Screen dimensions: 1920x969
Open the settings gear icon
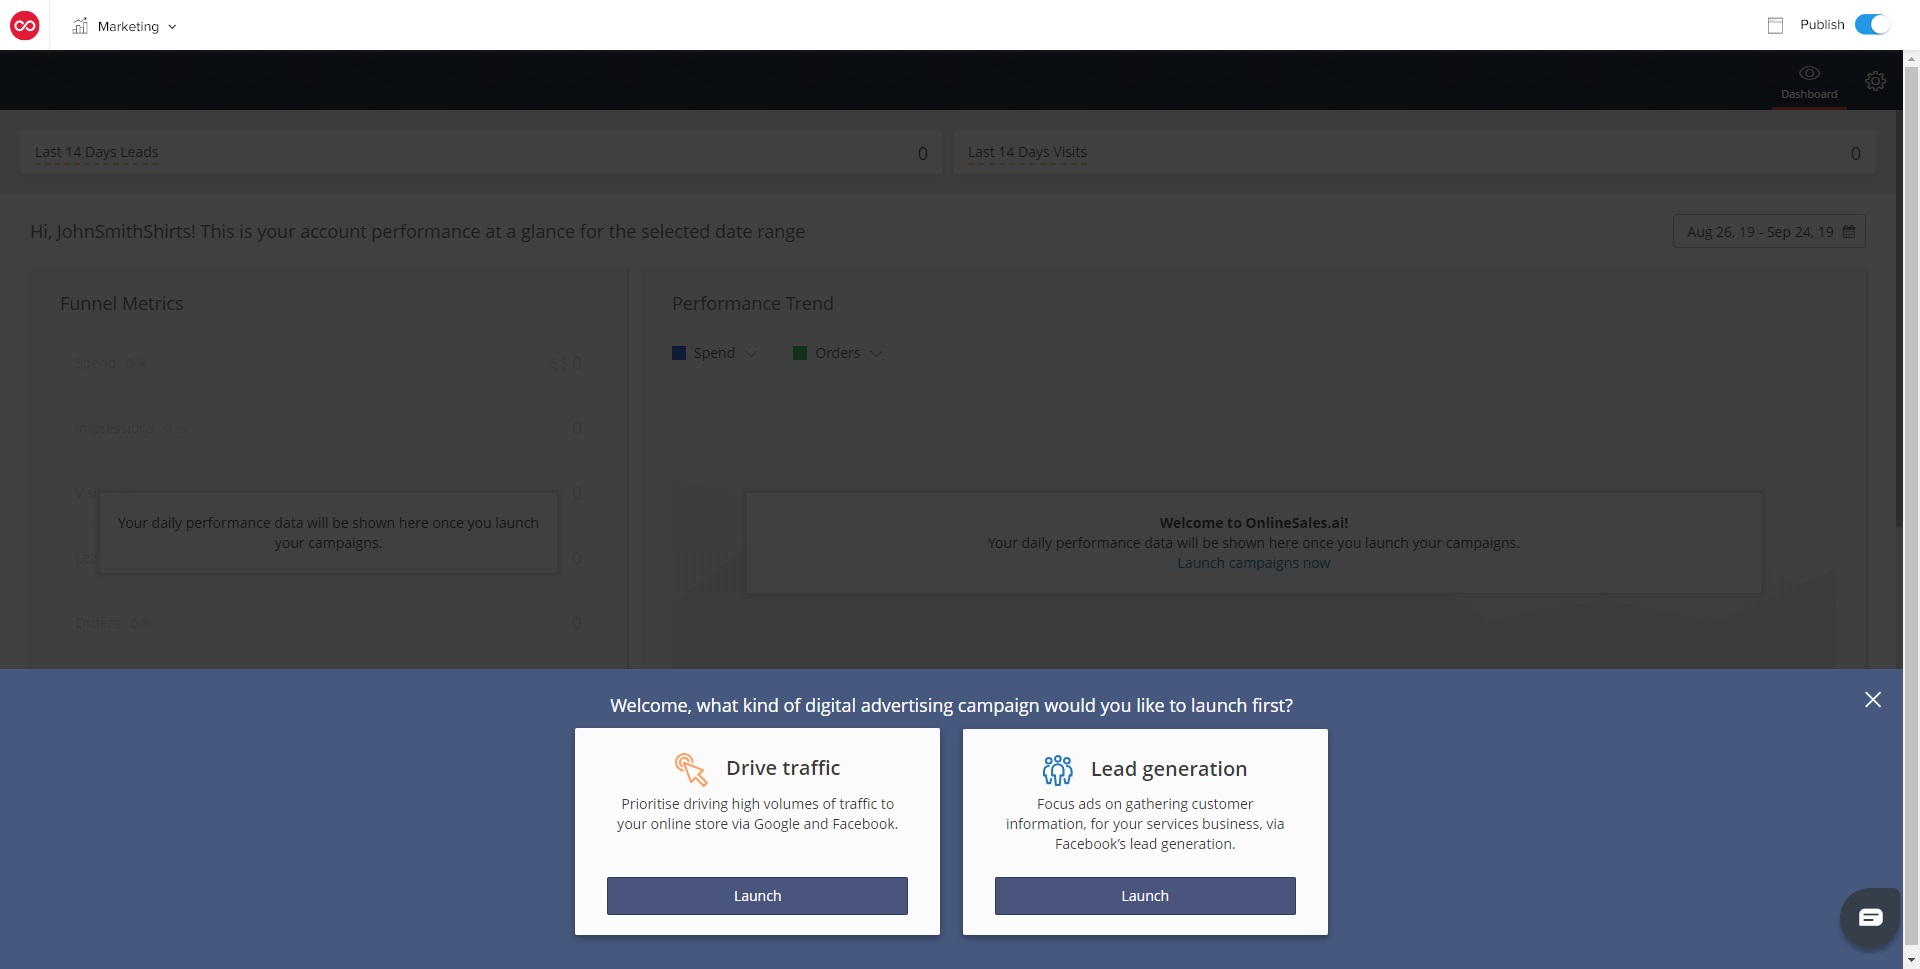1875,81
